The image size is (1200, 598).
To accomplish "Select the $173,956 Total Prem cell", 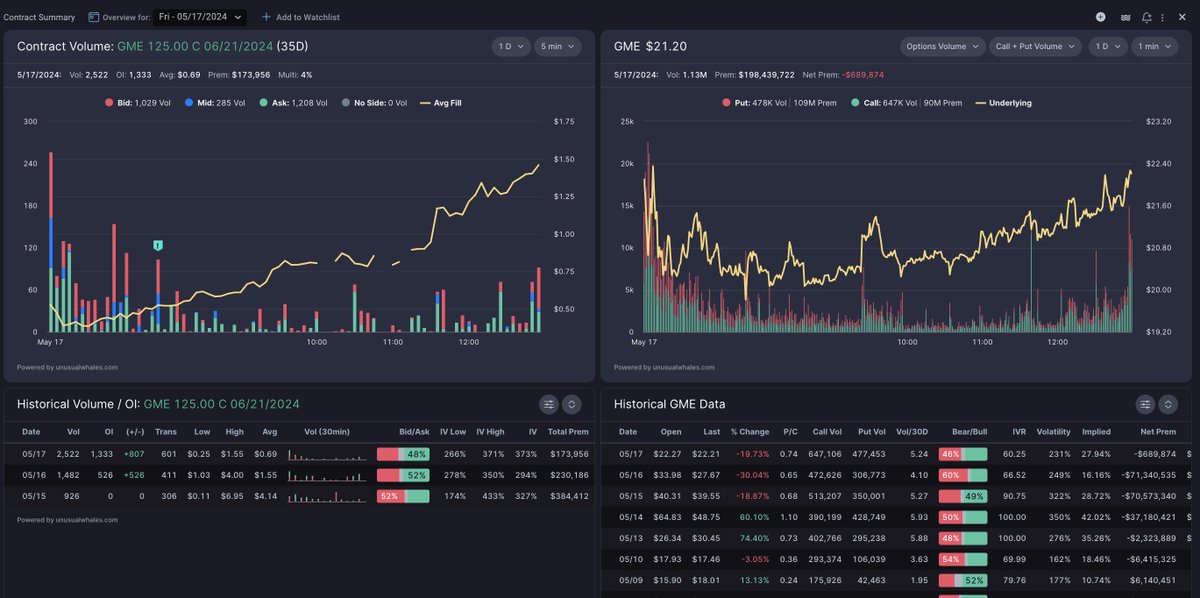I will point(568,454).
